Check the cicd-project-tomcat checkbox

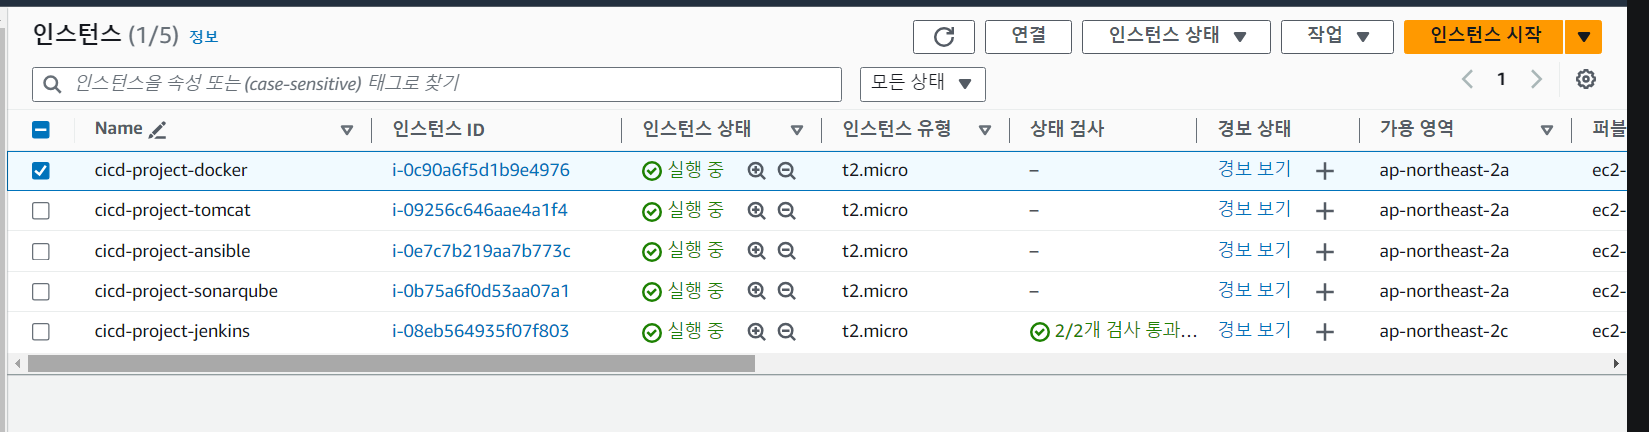click(x=41, y=210)
